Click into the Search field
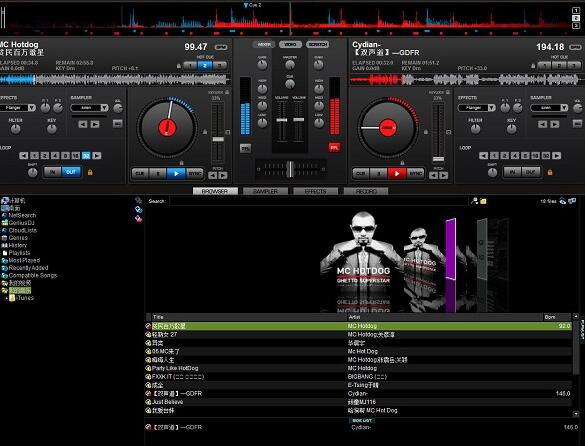585x446 pixels. (x=318, y=201)
